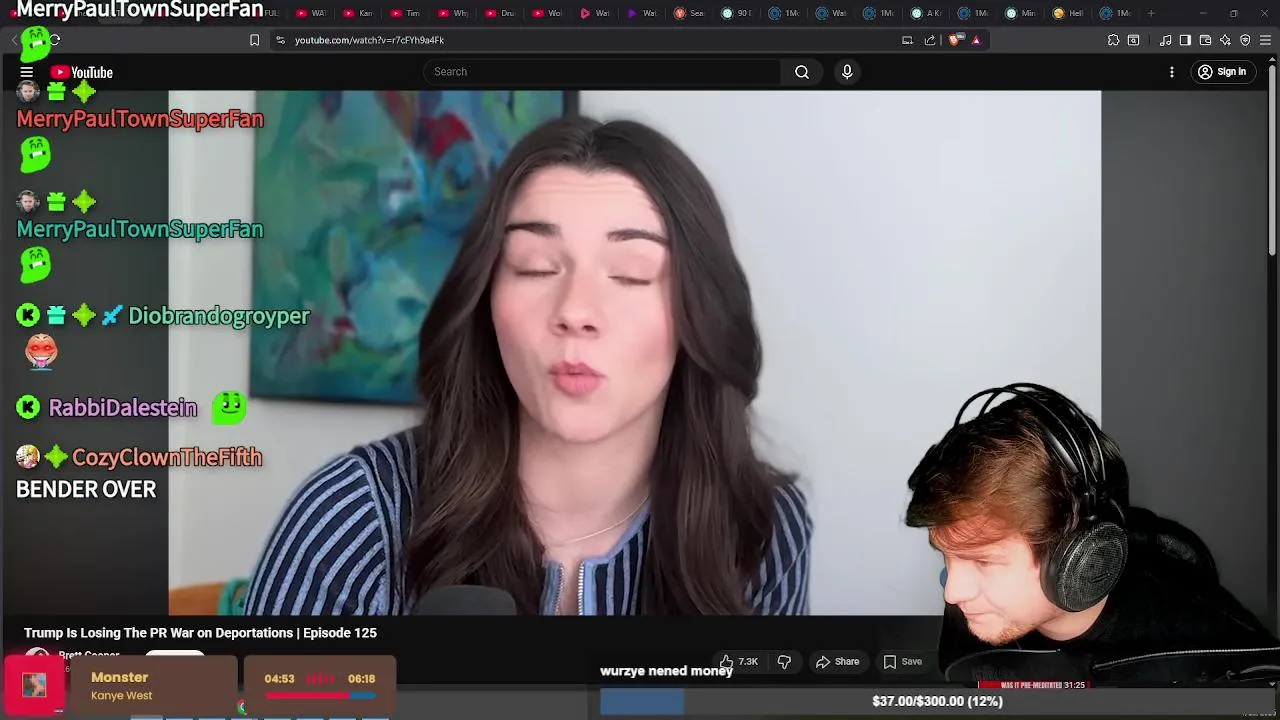
Task: Start voice search with the microphone
Action: (847, 72)
